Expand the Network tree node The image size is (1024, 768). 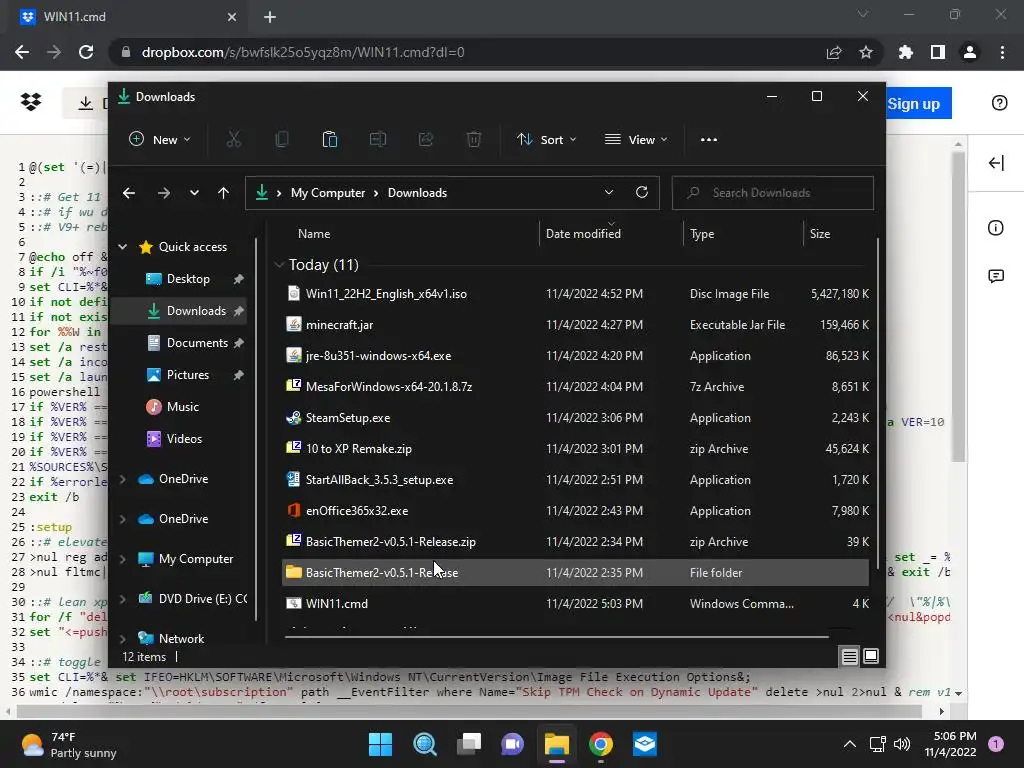122,639
